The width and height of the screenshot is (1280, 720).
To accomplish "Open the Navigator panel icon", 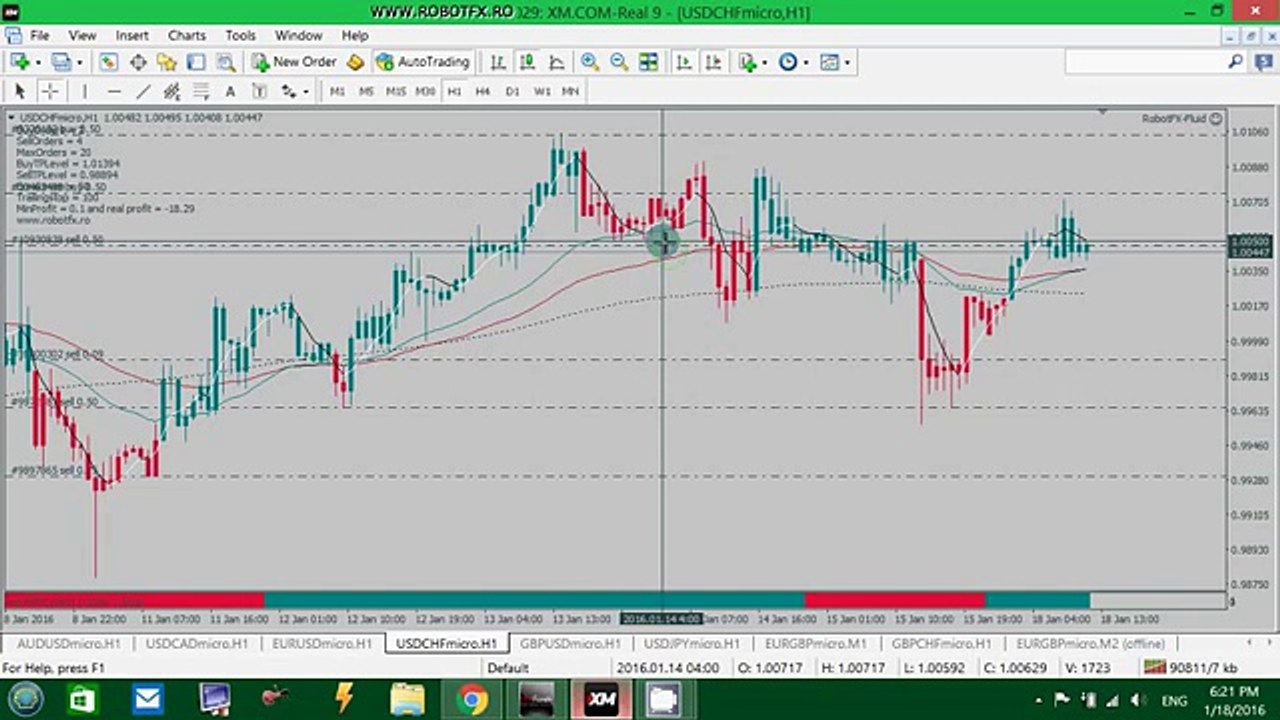I will coord(167,62).
